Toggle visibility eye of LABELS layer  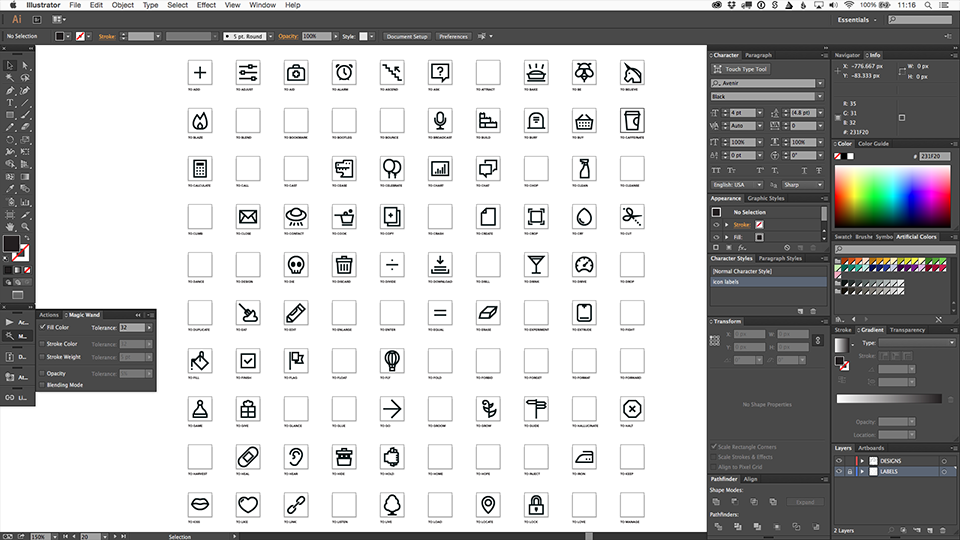(839, 472)
